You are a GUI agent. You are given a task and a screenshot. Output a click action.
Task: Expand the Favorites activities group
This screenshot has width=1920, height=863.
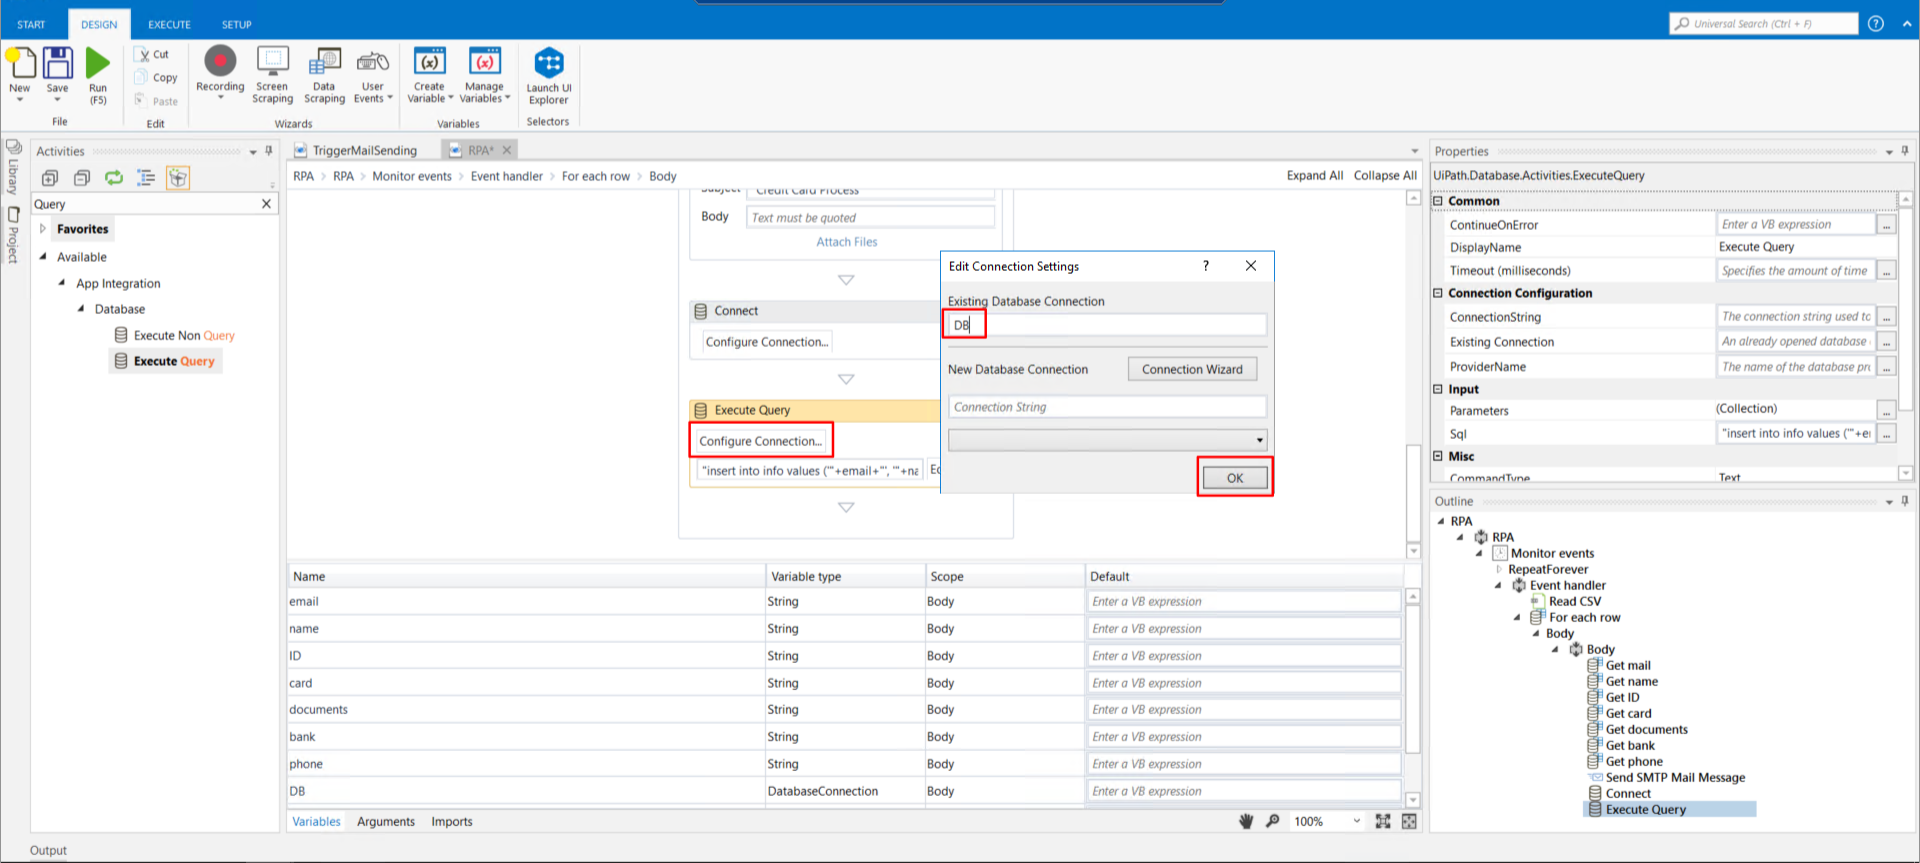click(43, 229)
